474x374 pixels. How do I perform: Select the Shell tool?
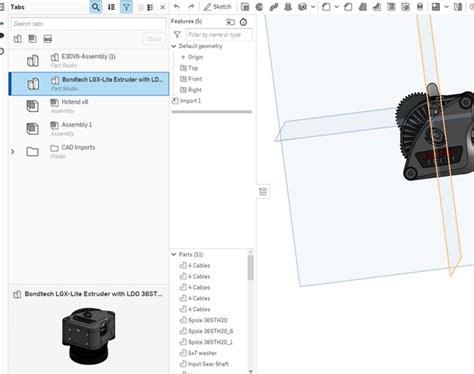tap(391, 7)
